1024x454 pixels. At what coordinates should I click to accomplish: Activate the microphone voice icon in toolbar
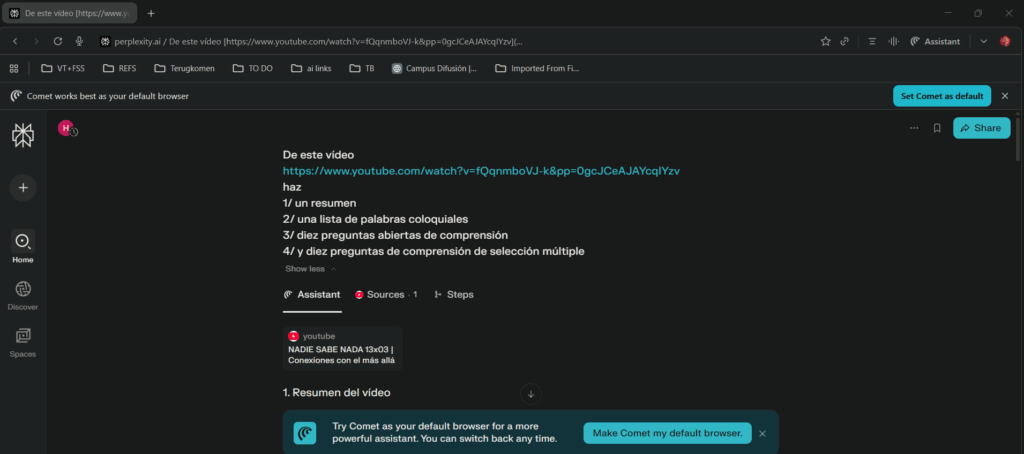79,41
